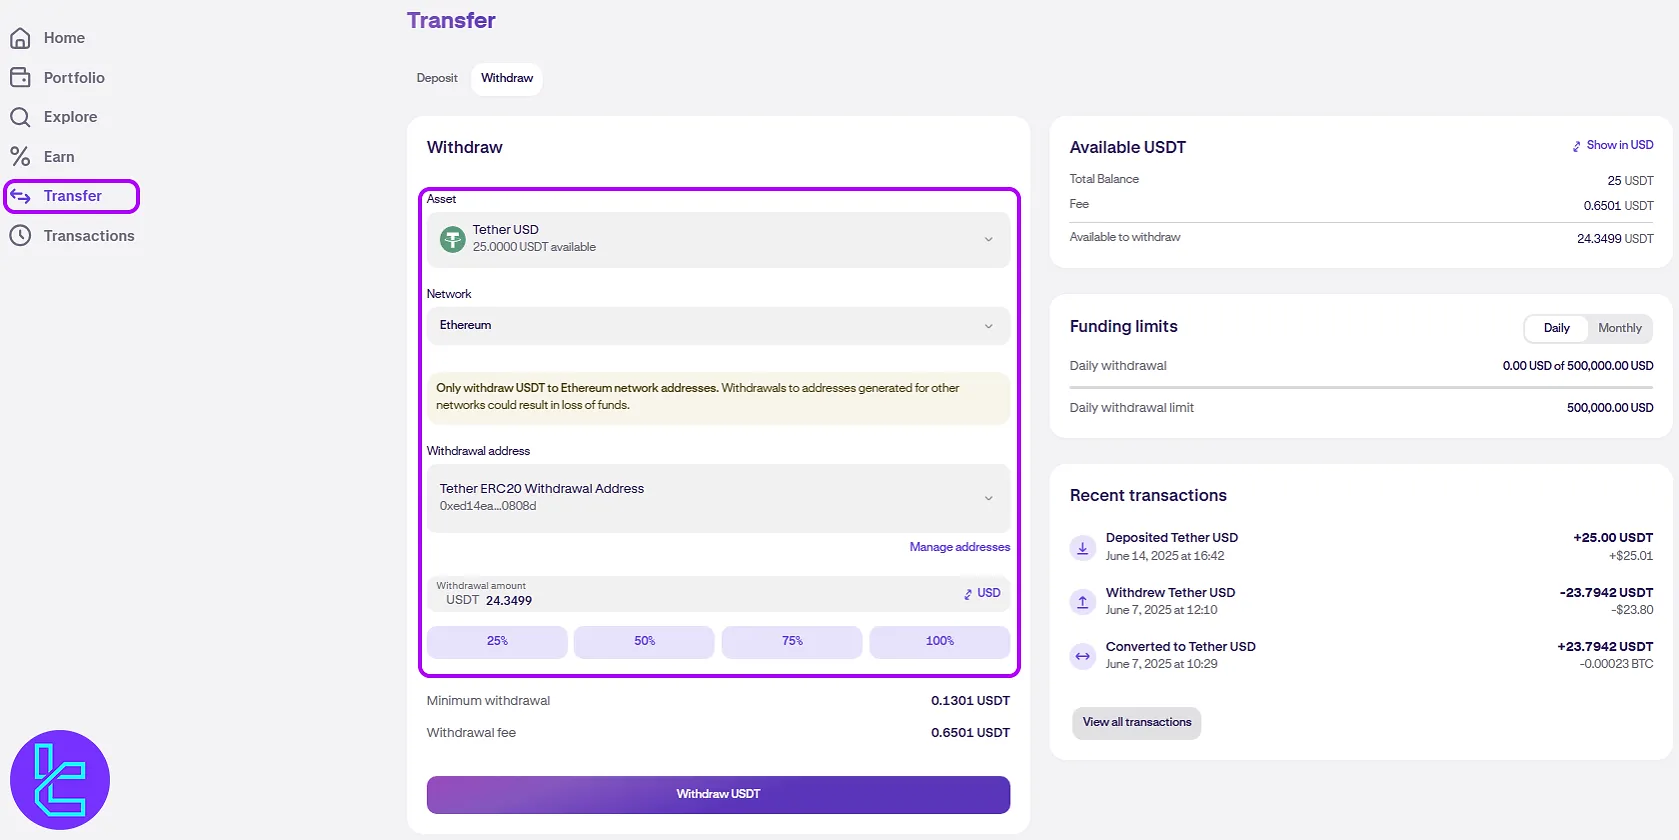
Task: Click the 0.6501 USDT withdrawal fee value
Action: point(970,733)
